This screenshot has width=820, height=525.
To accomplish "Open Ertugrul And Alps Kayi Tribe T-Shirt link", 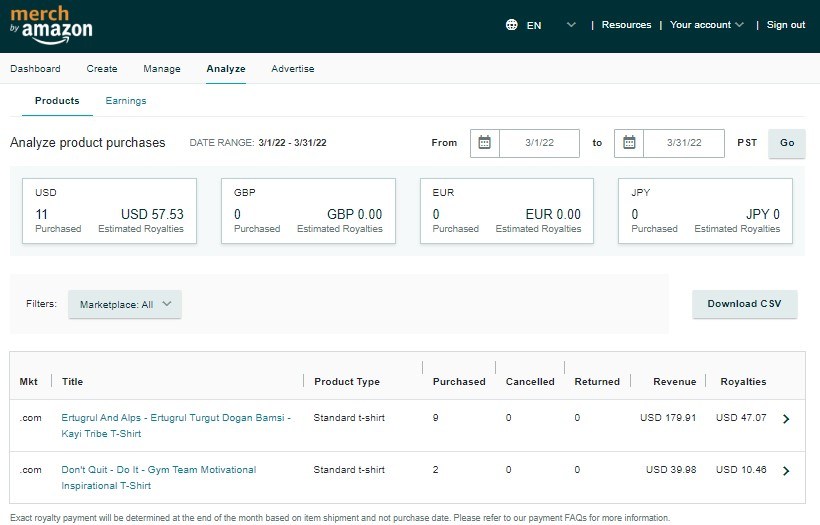I will (x=176, y=426).
